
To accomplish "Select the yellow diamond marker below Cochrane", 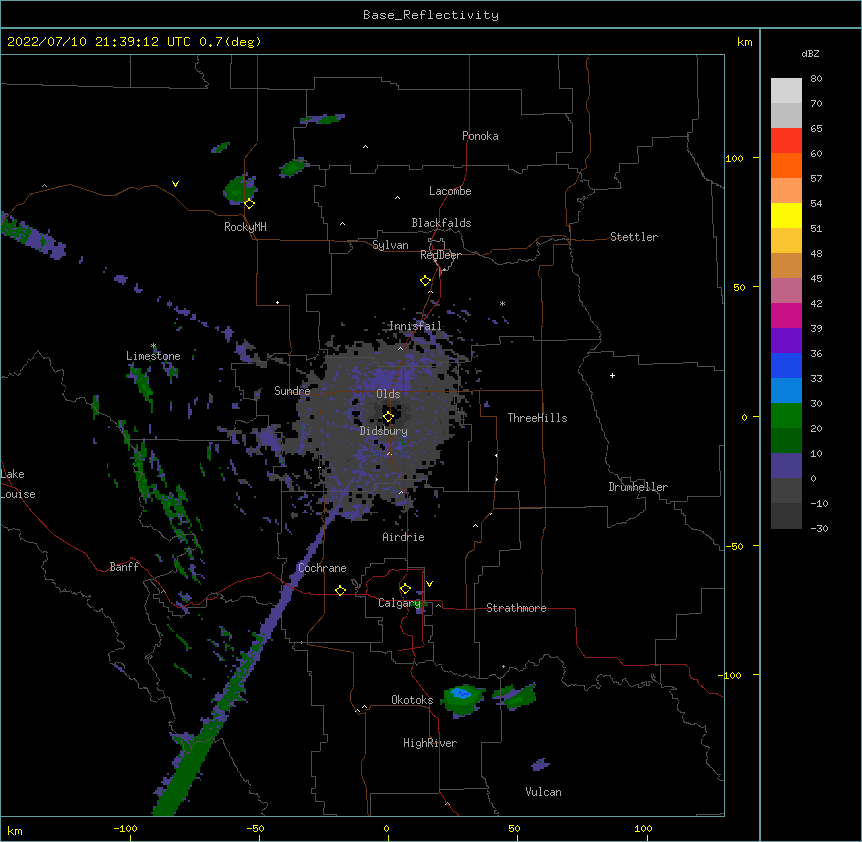I will point(340,590).
